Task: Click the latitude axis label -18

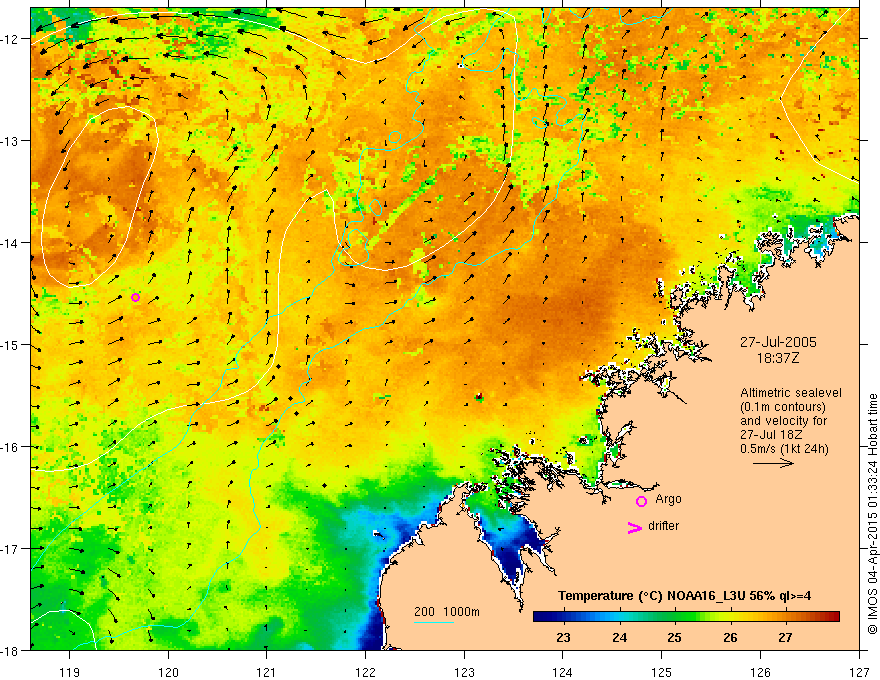Action: 10,651
